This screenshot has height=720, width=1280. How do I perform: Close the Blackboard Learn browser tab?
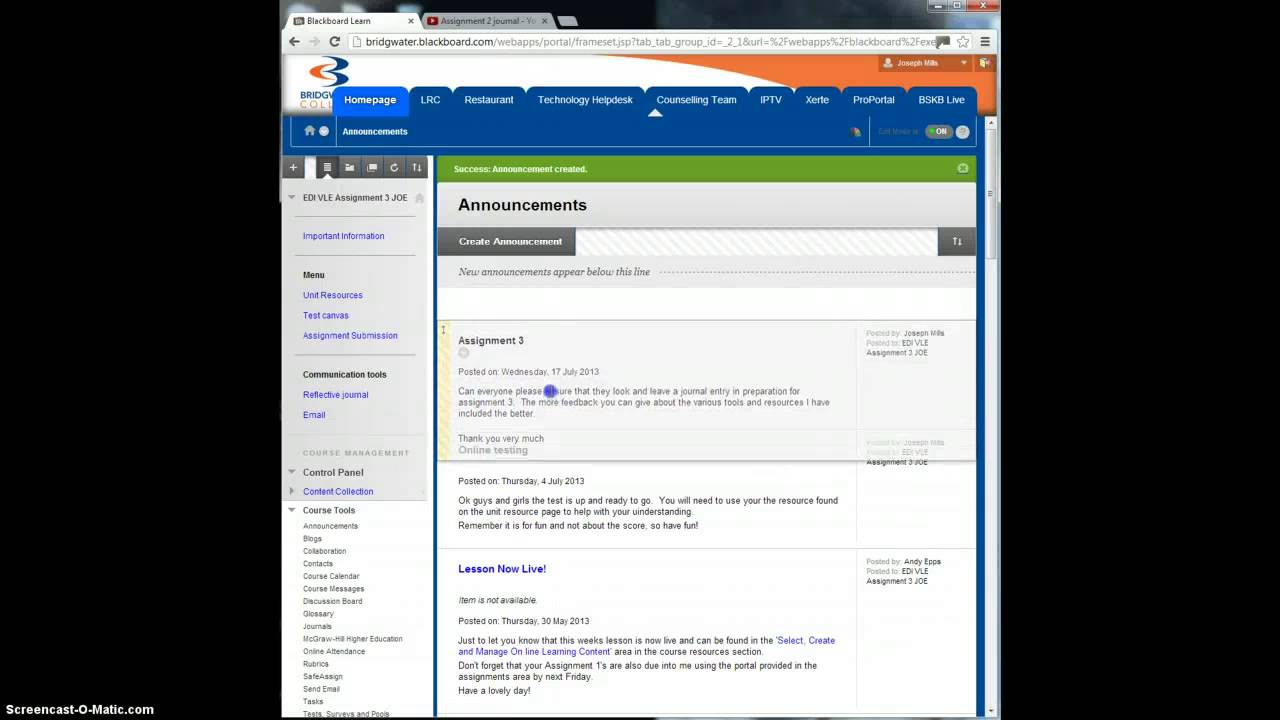point(411,21)
